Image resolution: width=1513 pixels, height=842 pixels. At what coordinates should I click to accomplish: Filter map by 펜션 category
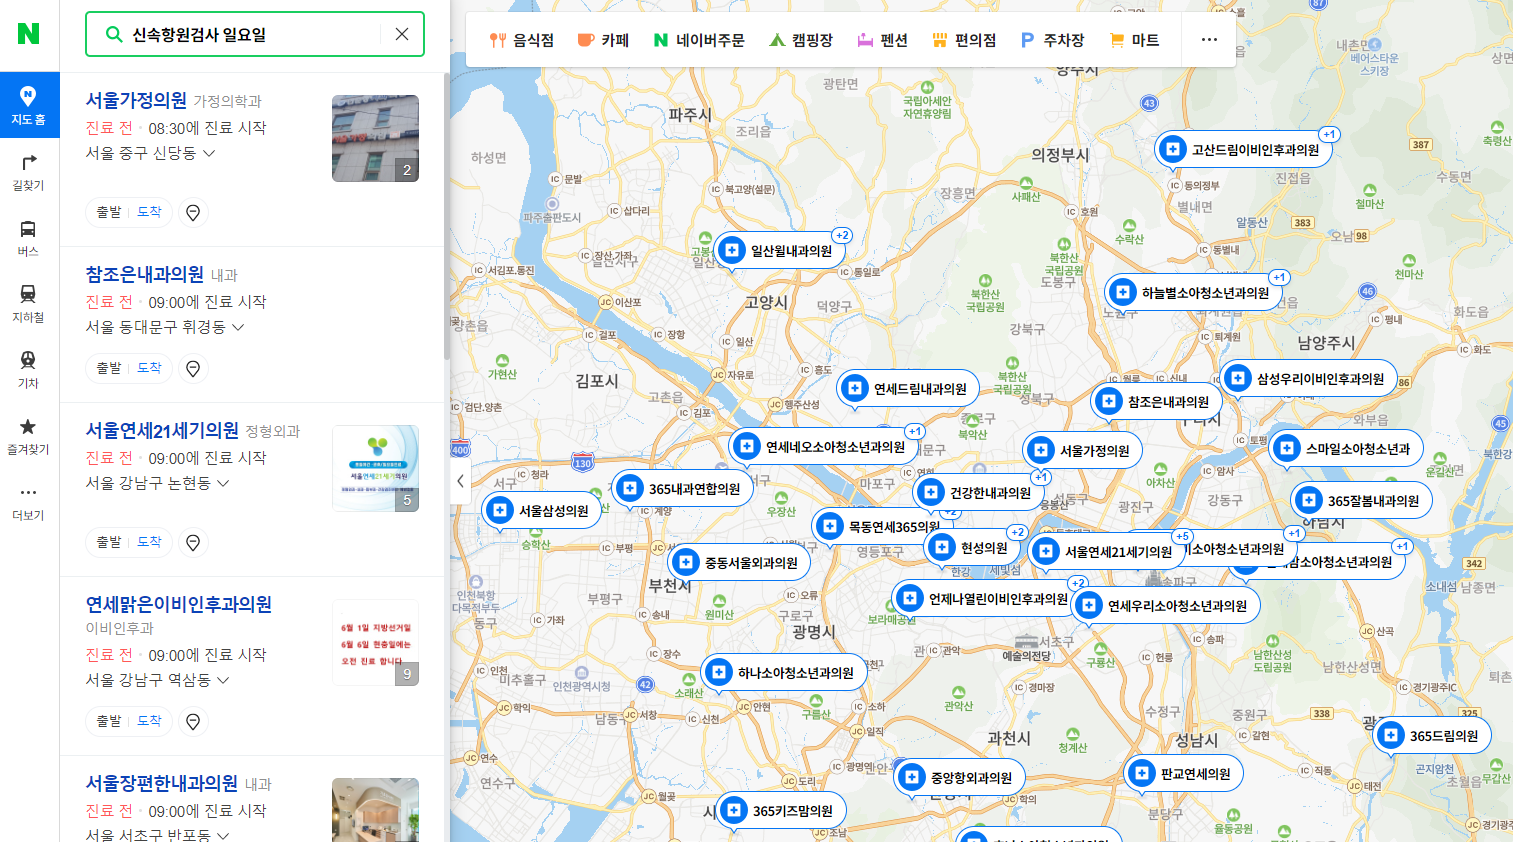click(882, 40)
